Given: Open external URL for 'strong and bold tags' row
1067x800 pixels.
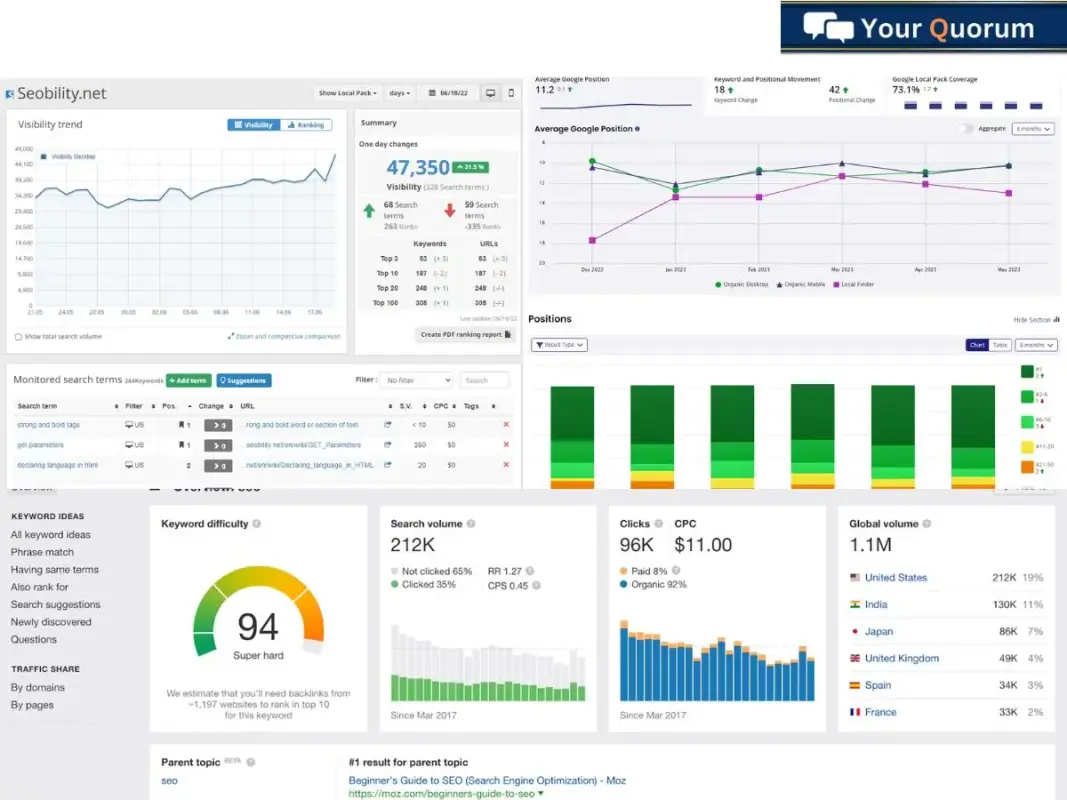Looking at the screenshot, I should pos(387,424).
